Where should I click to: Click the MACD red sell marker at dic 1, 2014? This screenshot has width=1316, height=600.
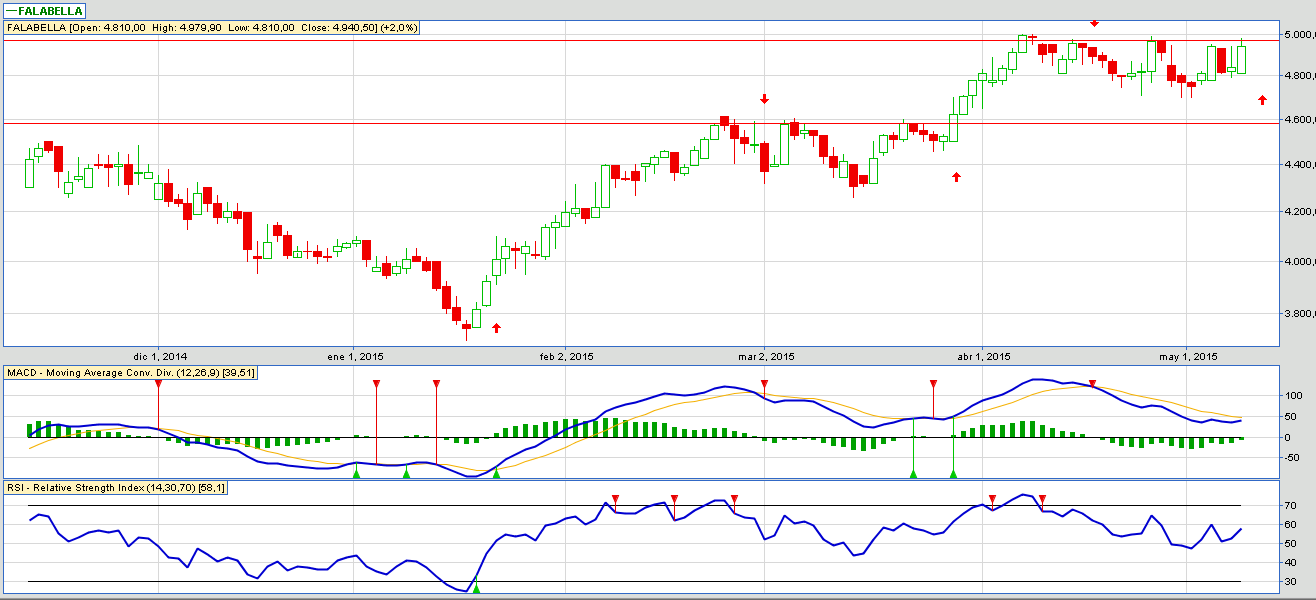157,384
